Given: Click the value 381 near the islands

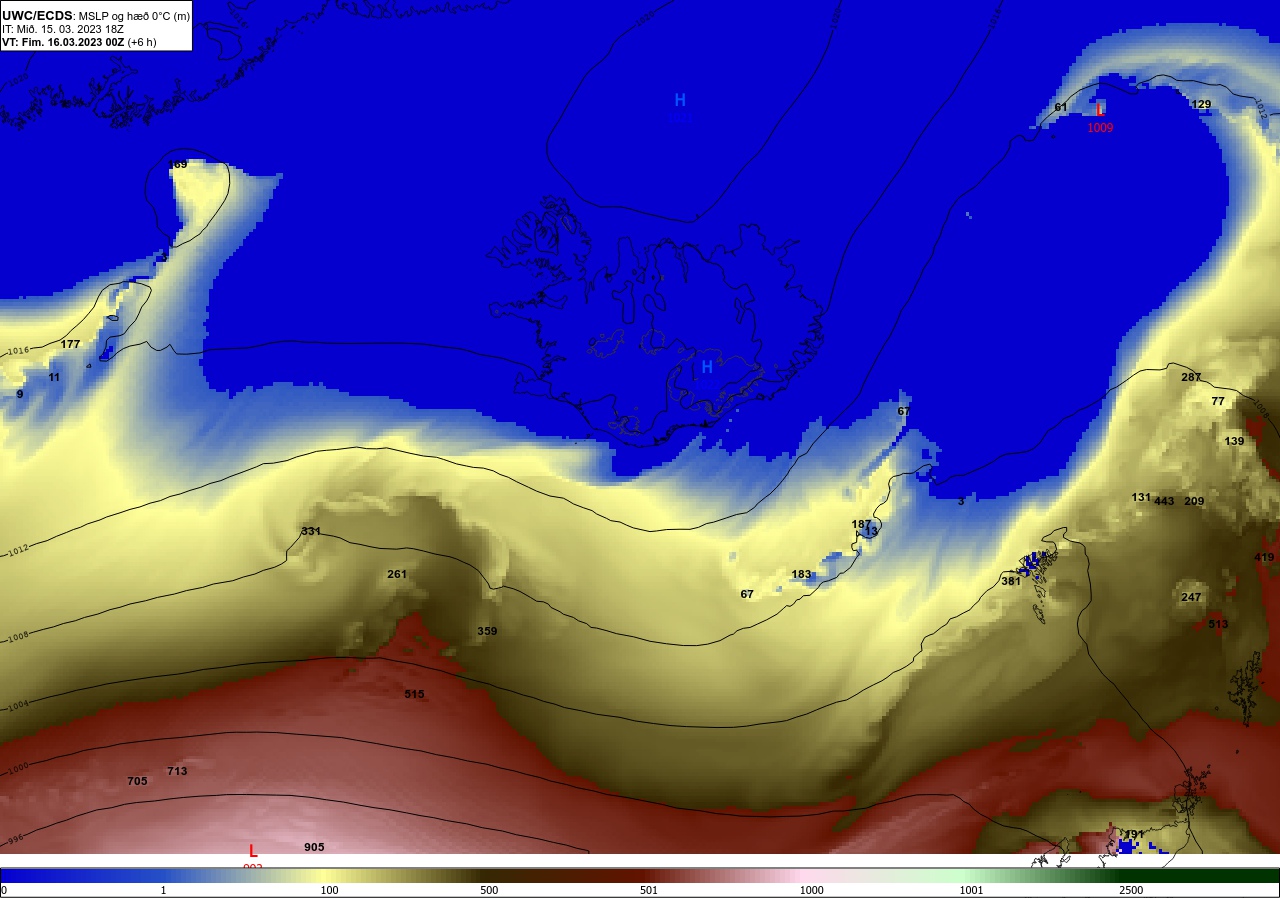Looking at the screenshot, I should [x=1011, y=581].
